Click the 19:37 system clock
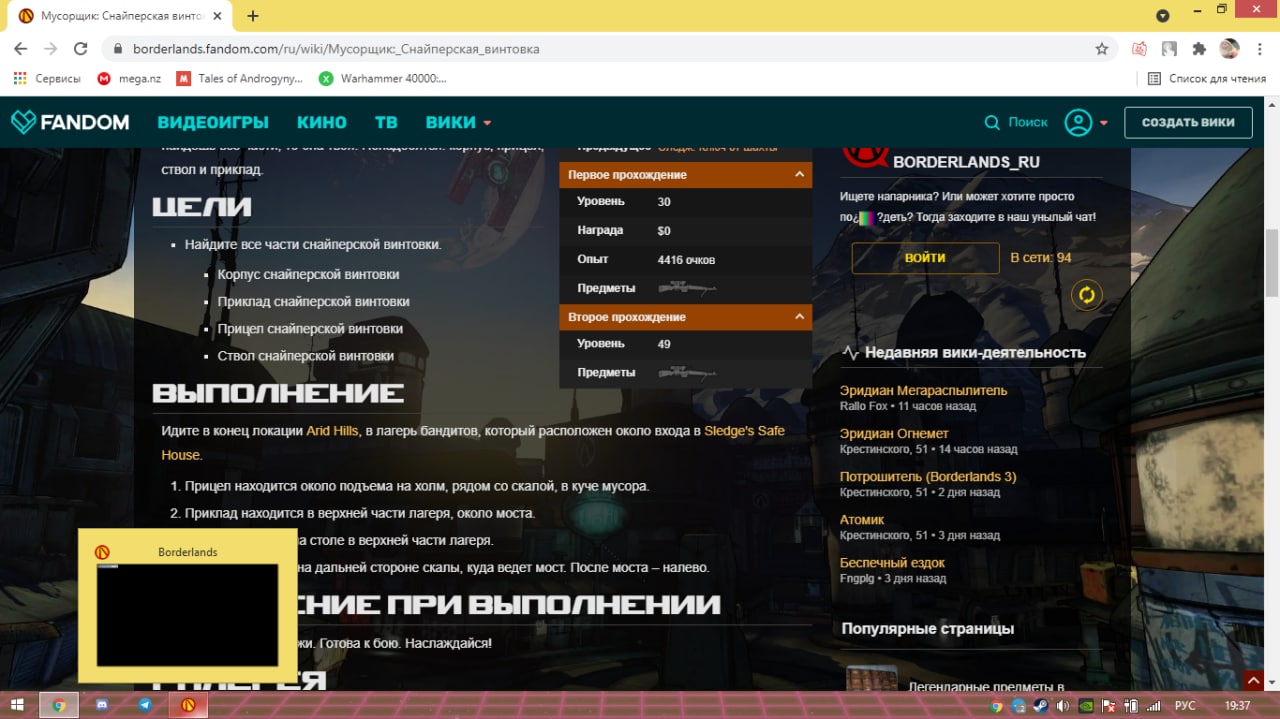 point(1237,706)
